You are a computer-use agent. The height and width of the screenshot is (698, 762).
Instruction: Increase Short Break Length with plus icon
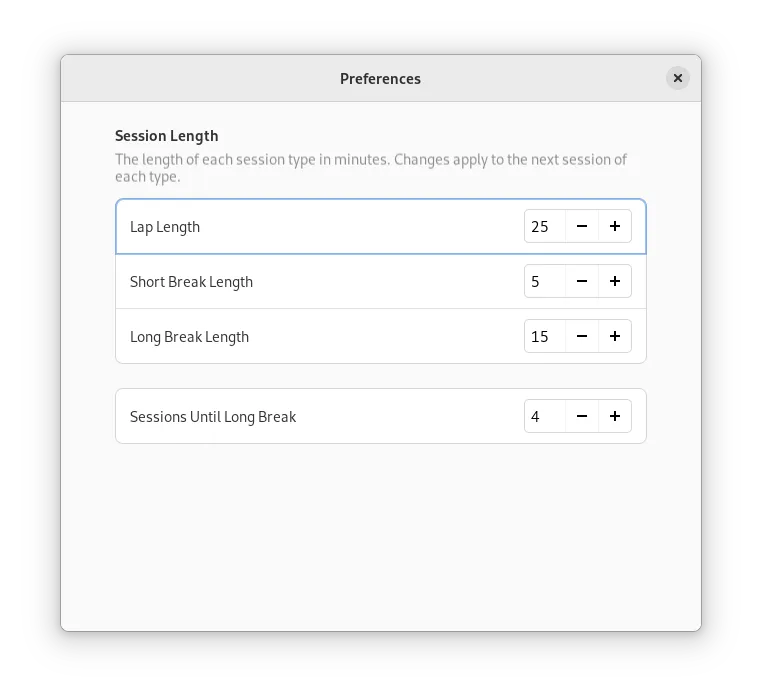(615, 281)
